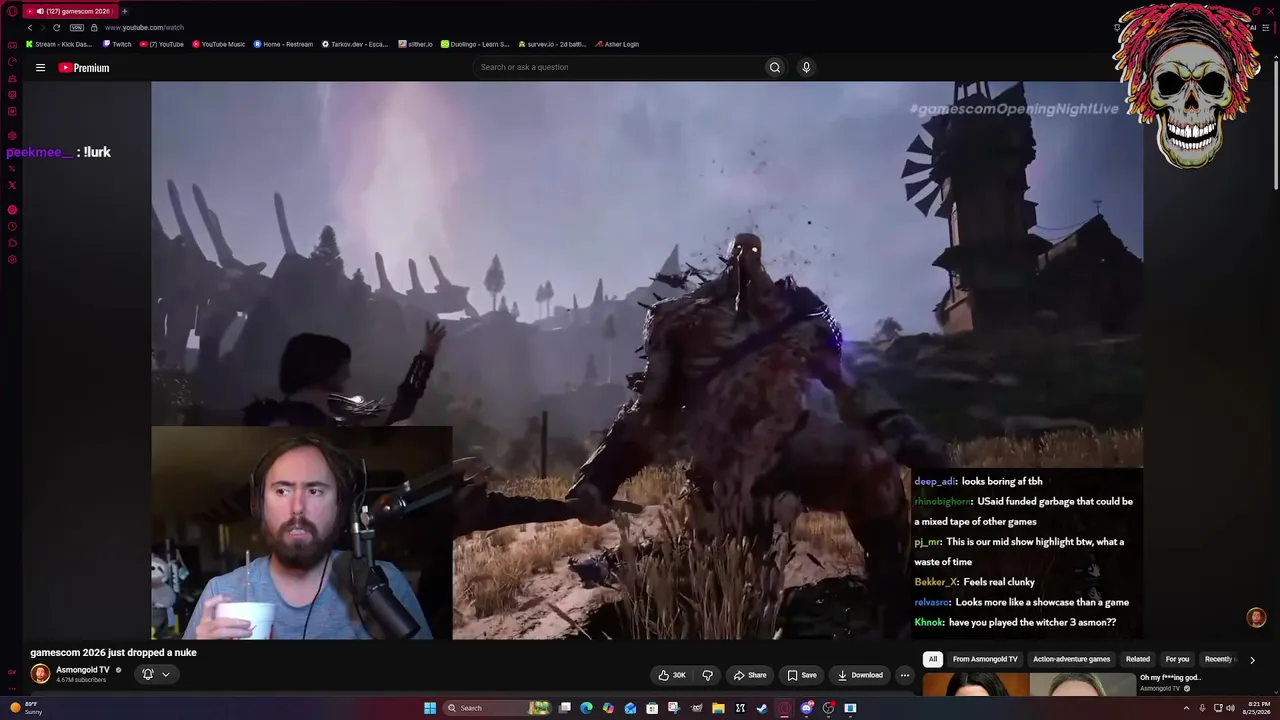Open the '(7) YouTube' bookmark
Viewport: 1280px width, 720px height.
tap(162, 44)
